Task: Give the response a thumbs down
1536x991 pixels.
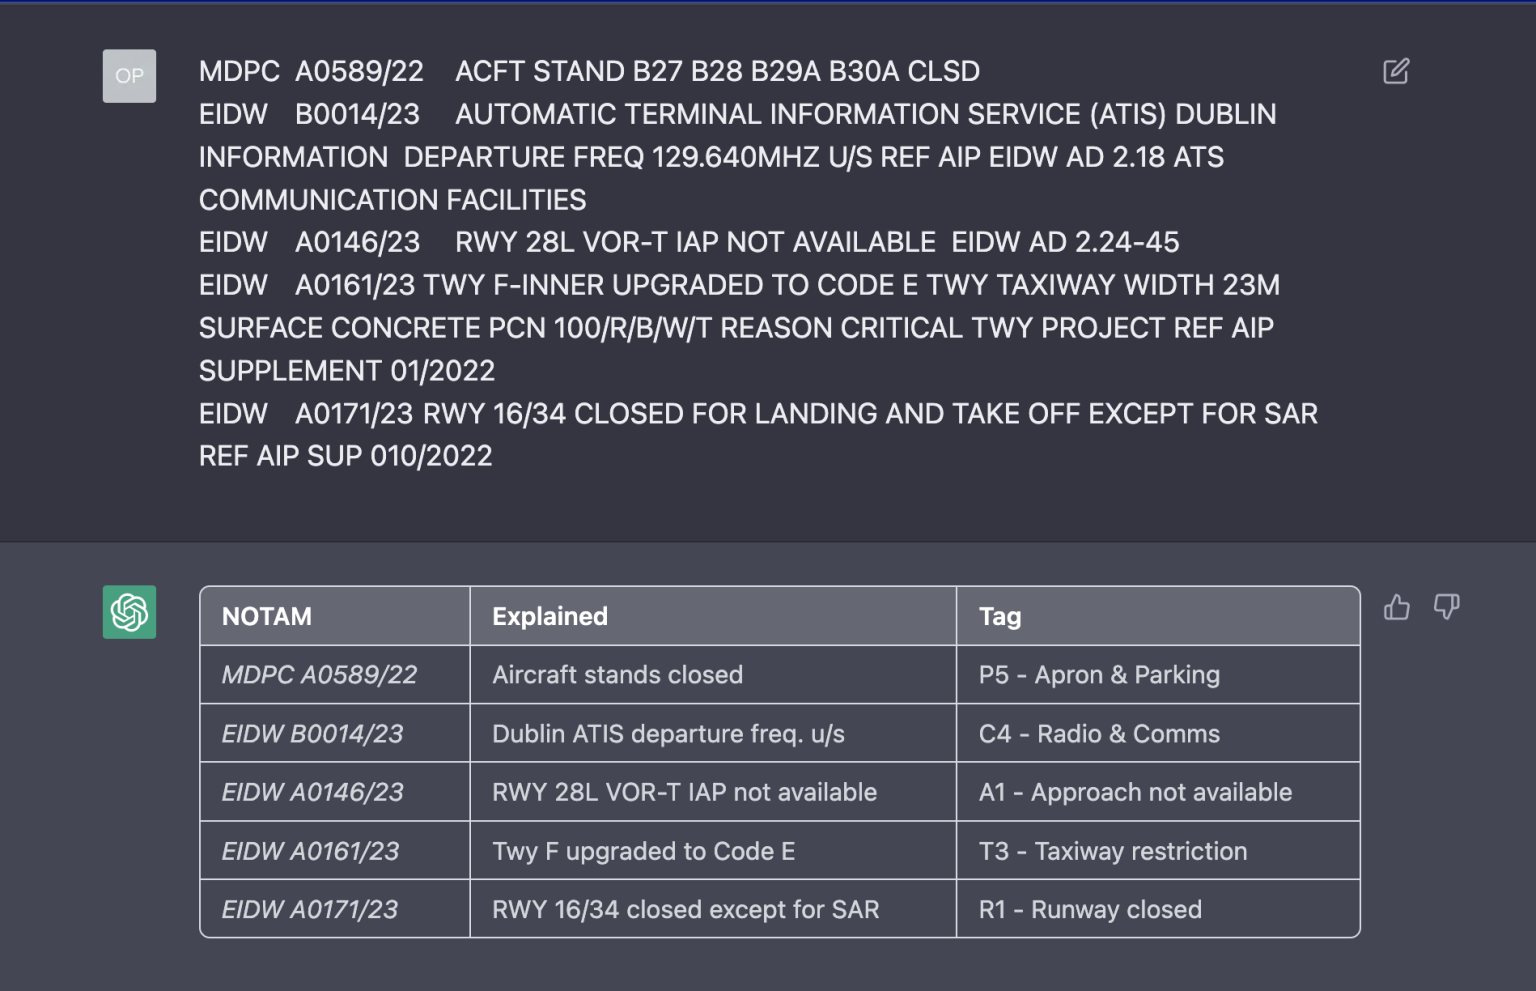Action: click(x=1447, y=607)
